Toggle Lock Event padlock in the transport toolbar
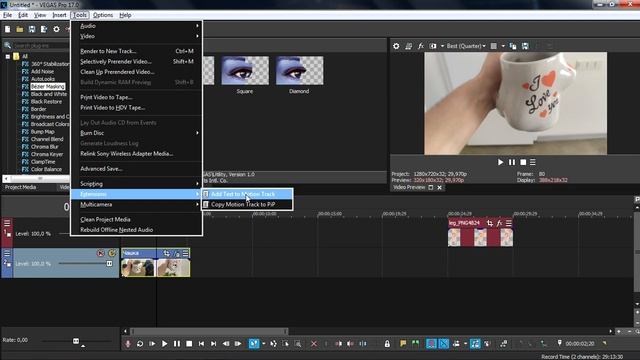 coord(387,344)
